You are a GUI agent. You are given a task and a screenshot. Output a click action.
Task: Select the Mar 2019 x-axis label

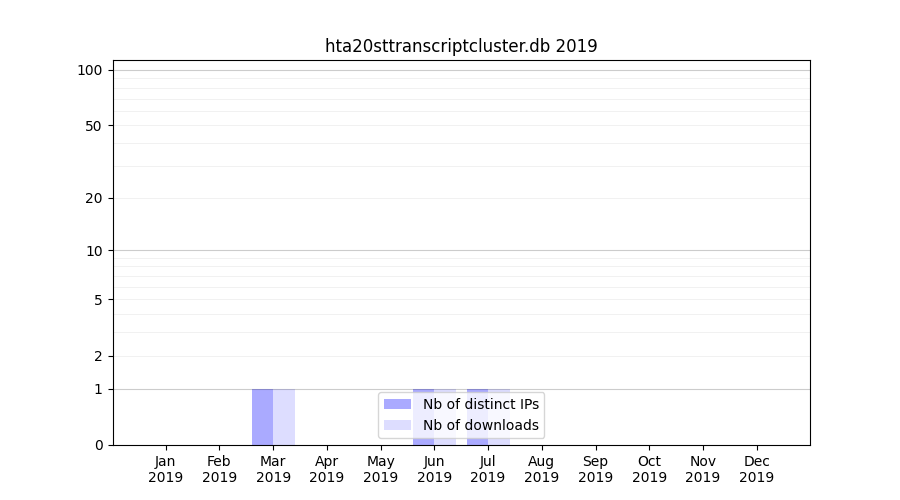(x=273, y=469)
